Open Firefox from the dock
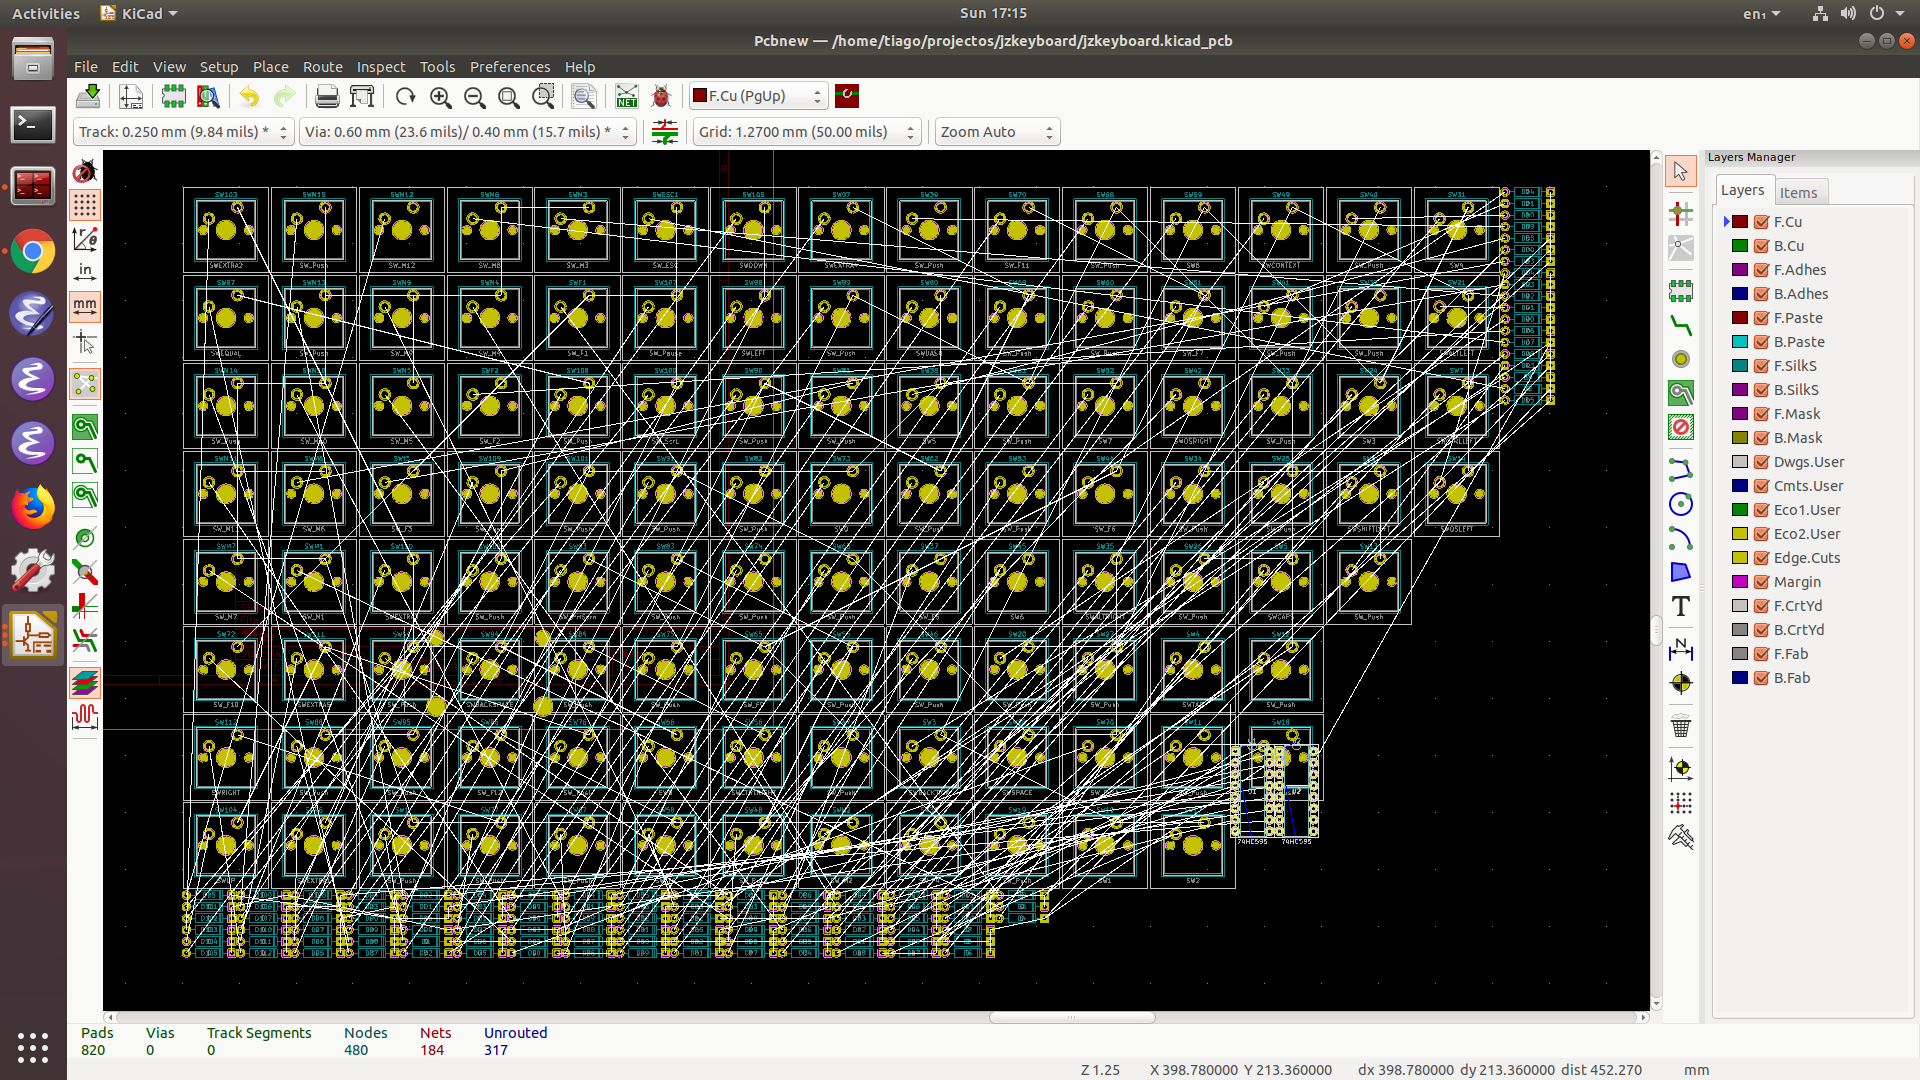The height and width of the screenshot is (1080, 1920). (x=33, y=507)
